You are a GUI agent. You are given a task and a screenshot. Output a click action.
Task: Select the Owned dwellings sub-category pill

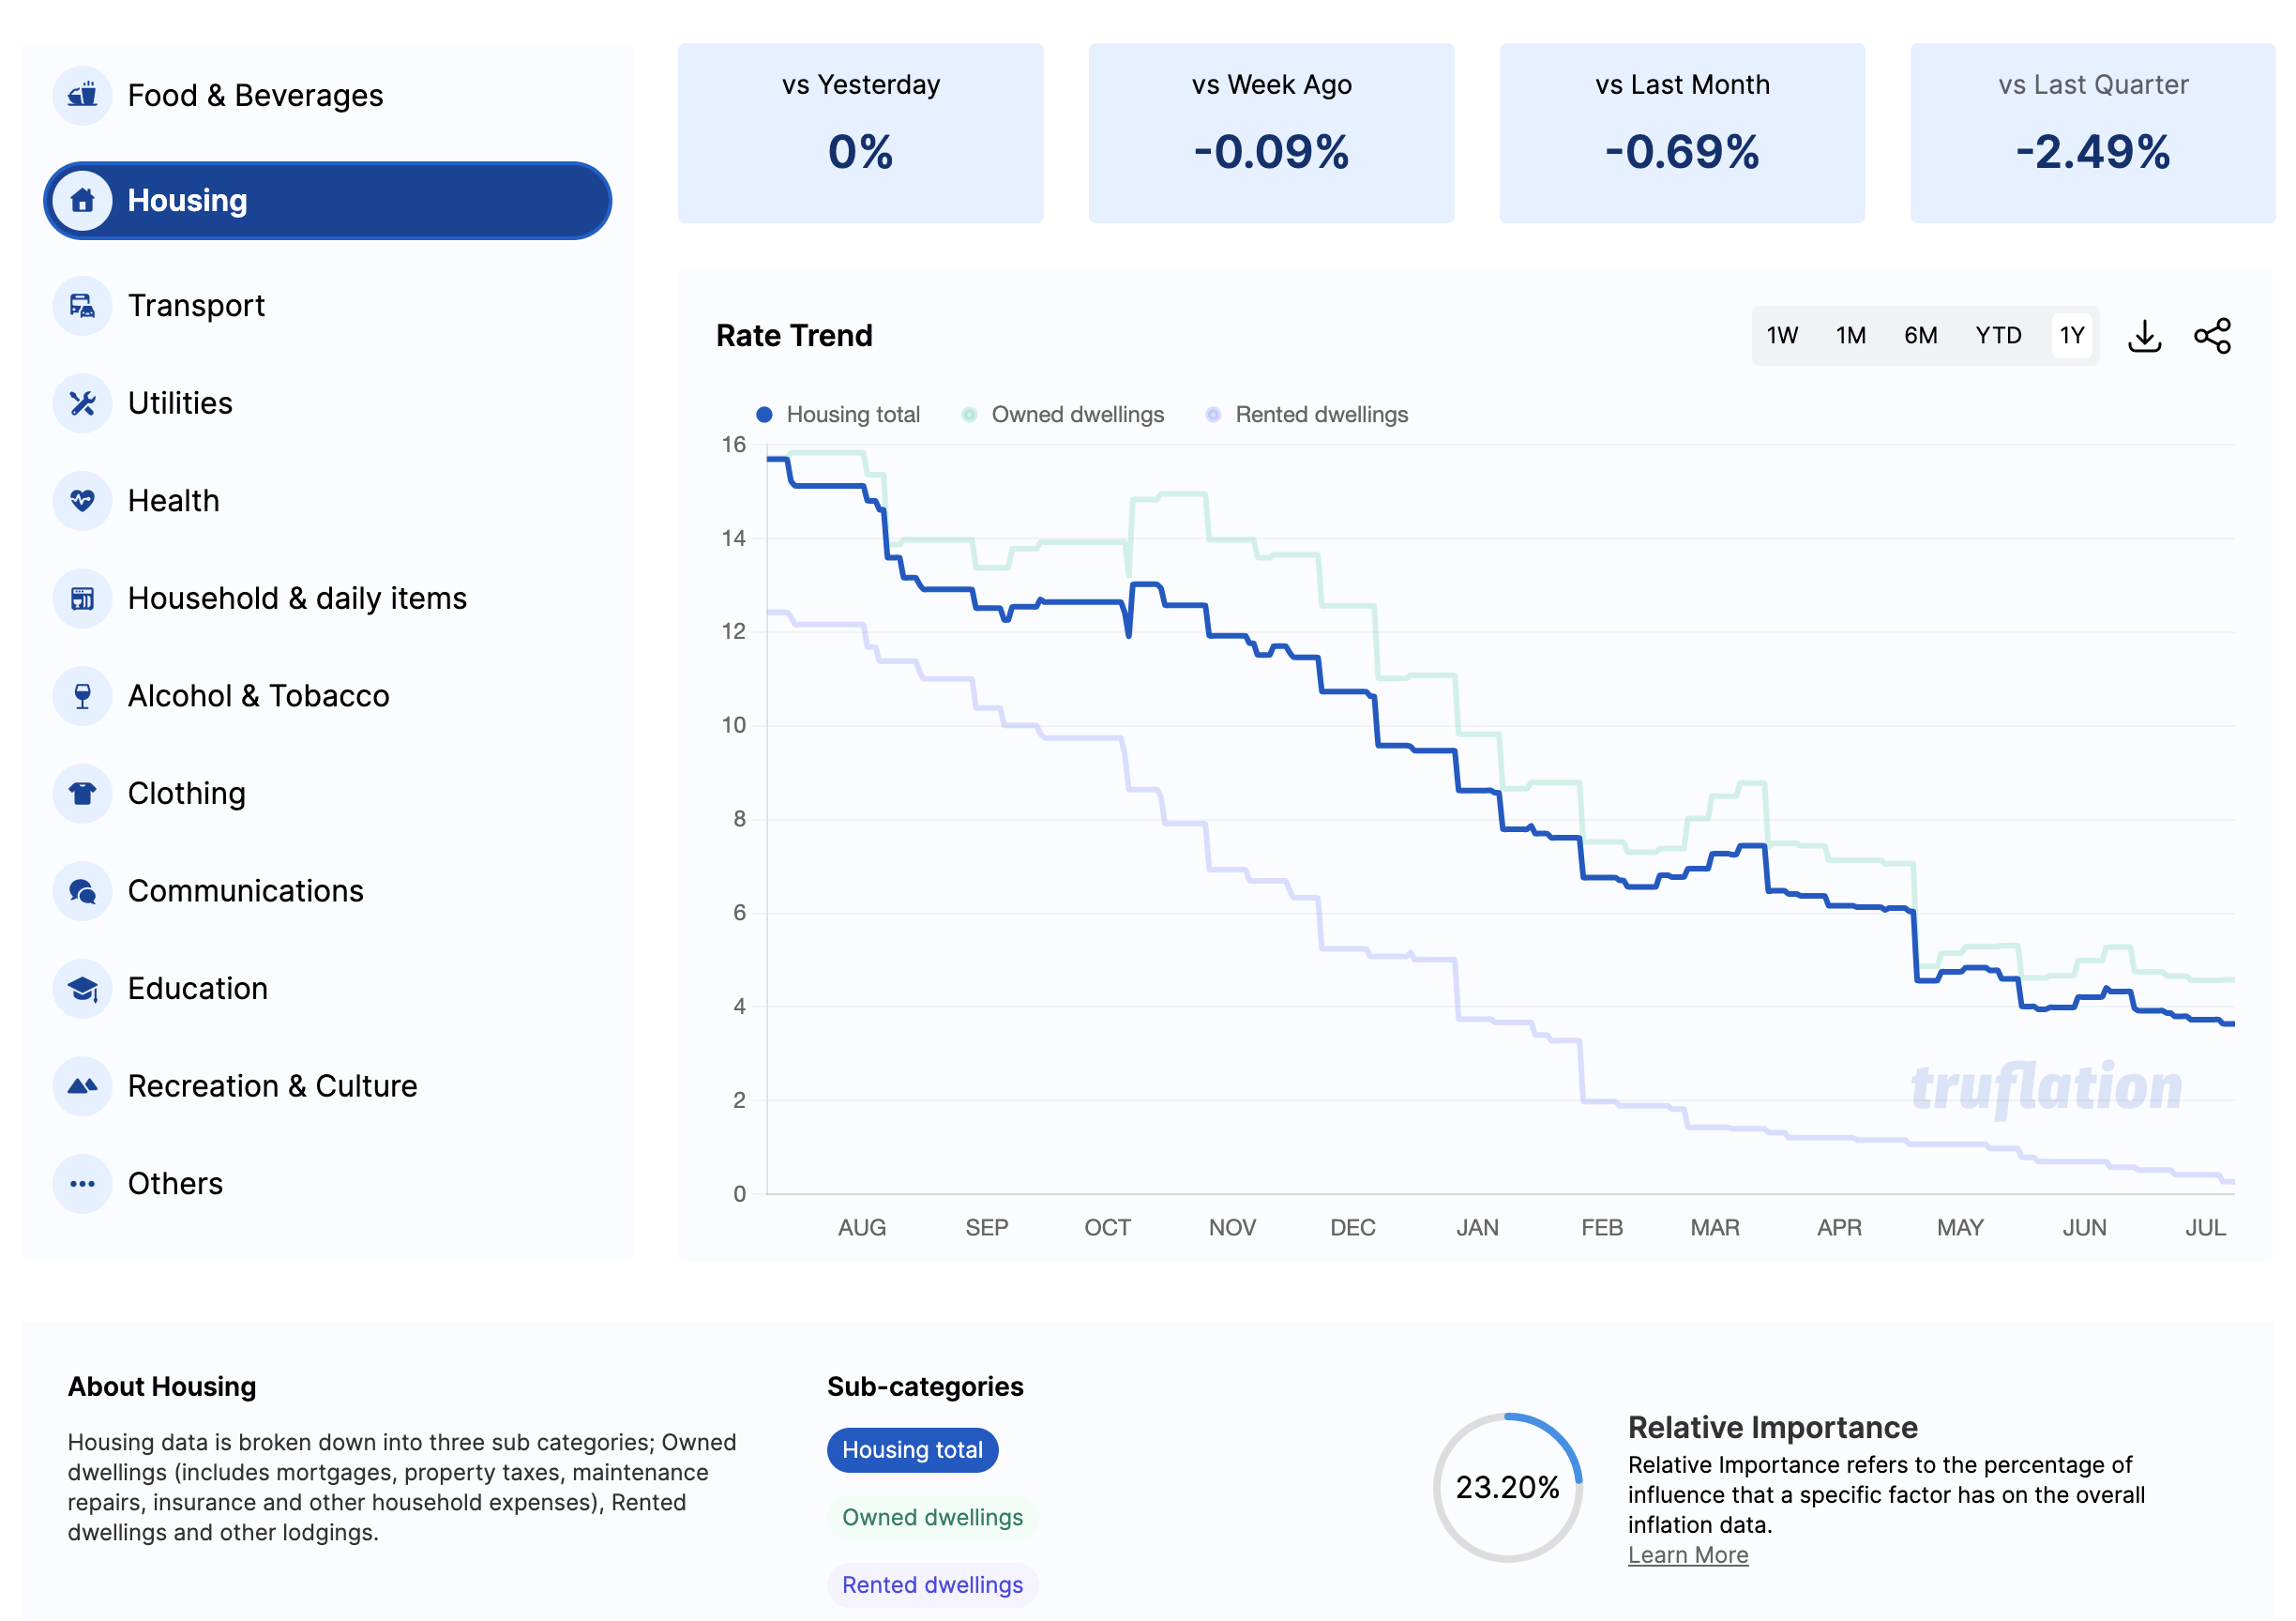932,1517
